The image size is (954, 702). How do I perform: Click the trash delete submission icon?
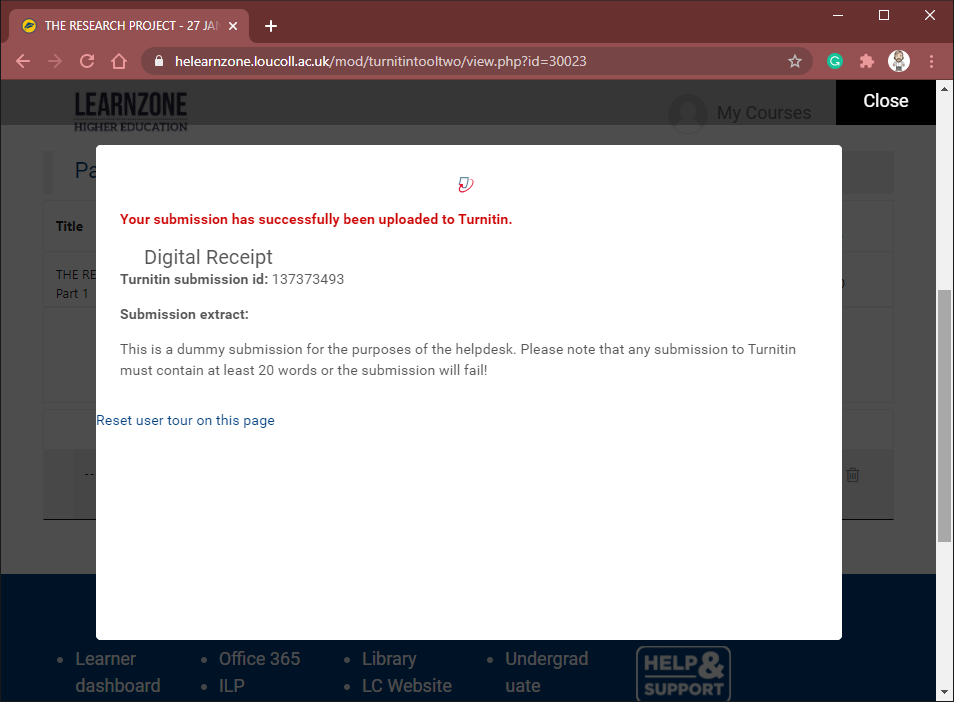click(852, 474)
